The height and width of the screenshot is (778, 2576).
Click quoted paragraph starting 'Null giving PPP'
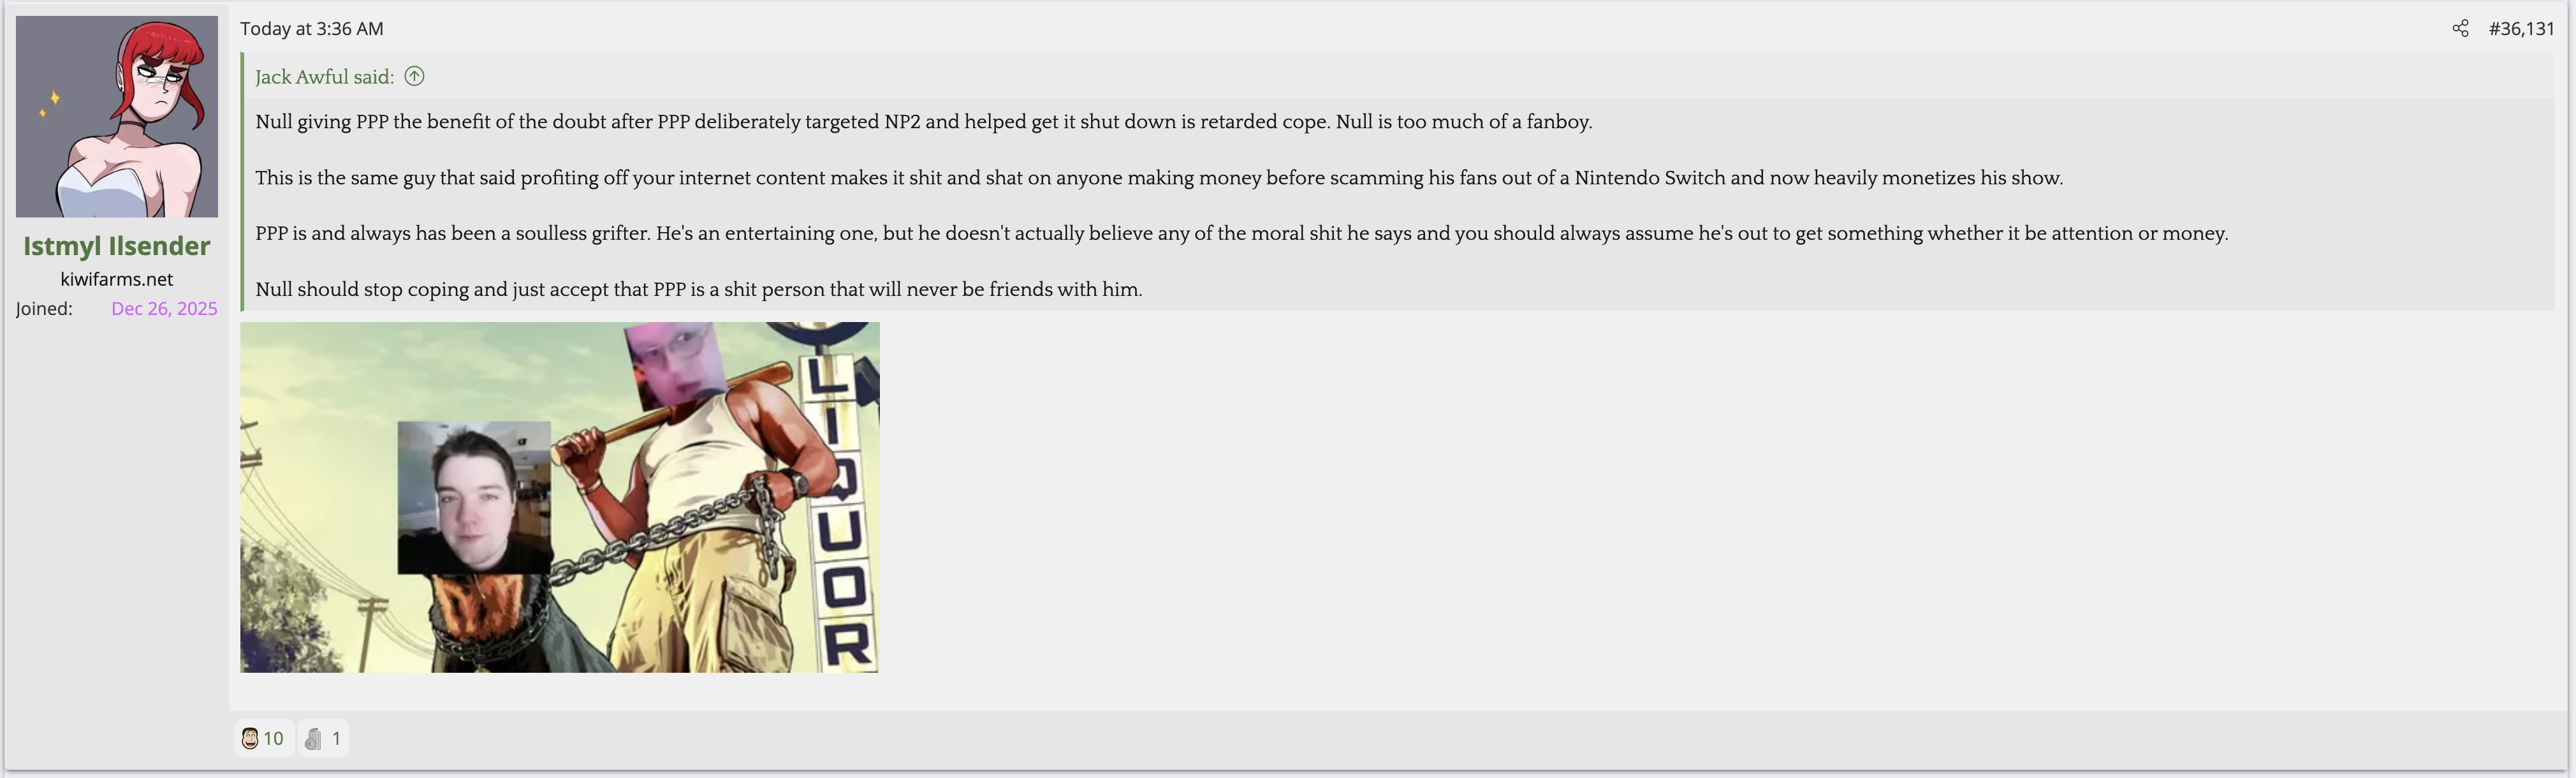(923, 122)
